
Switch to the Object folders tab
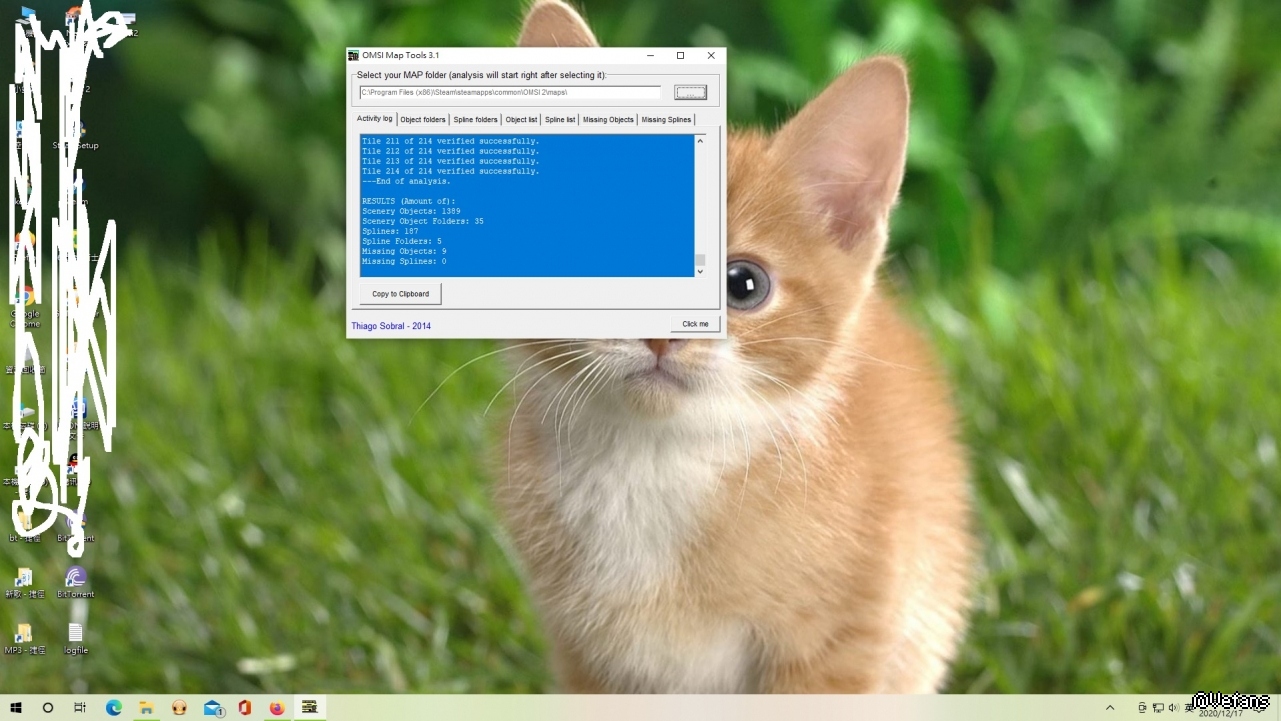pos(423,120)
